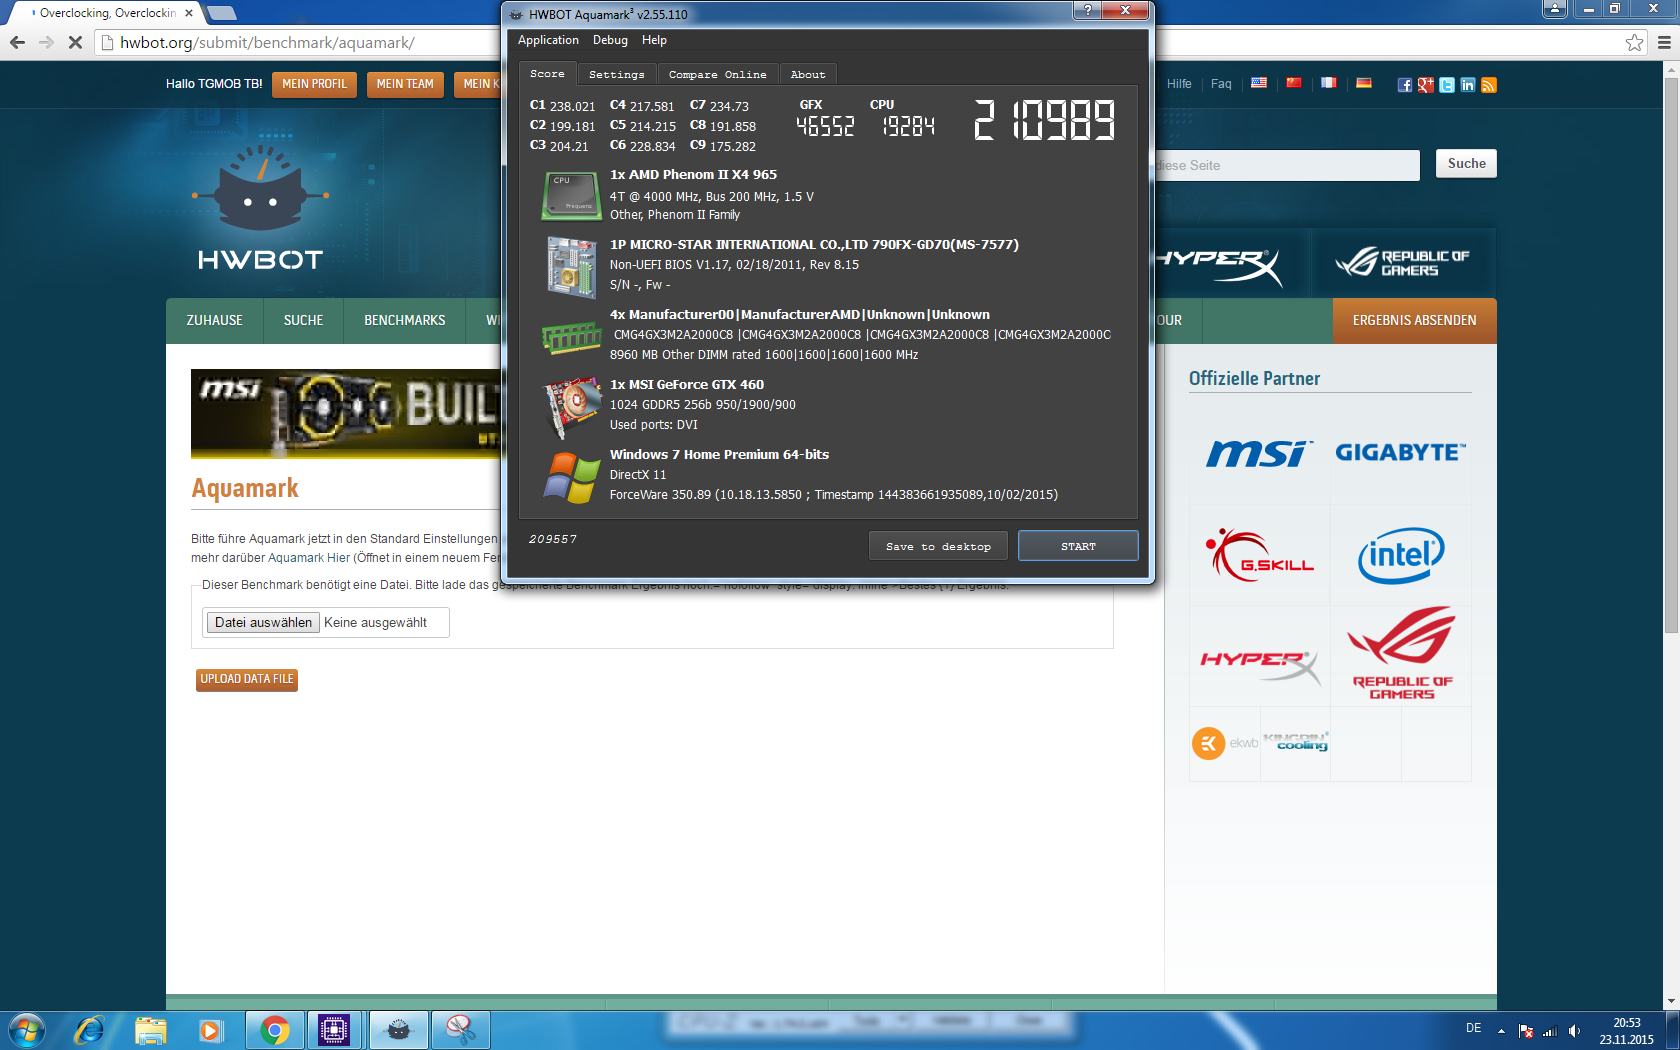1680x1050 pixels.
Task: Switch language with French flag icon
Action: pyautogui.click(x=1329, y=83)
